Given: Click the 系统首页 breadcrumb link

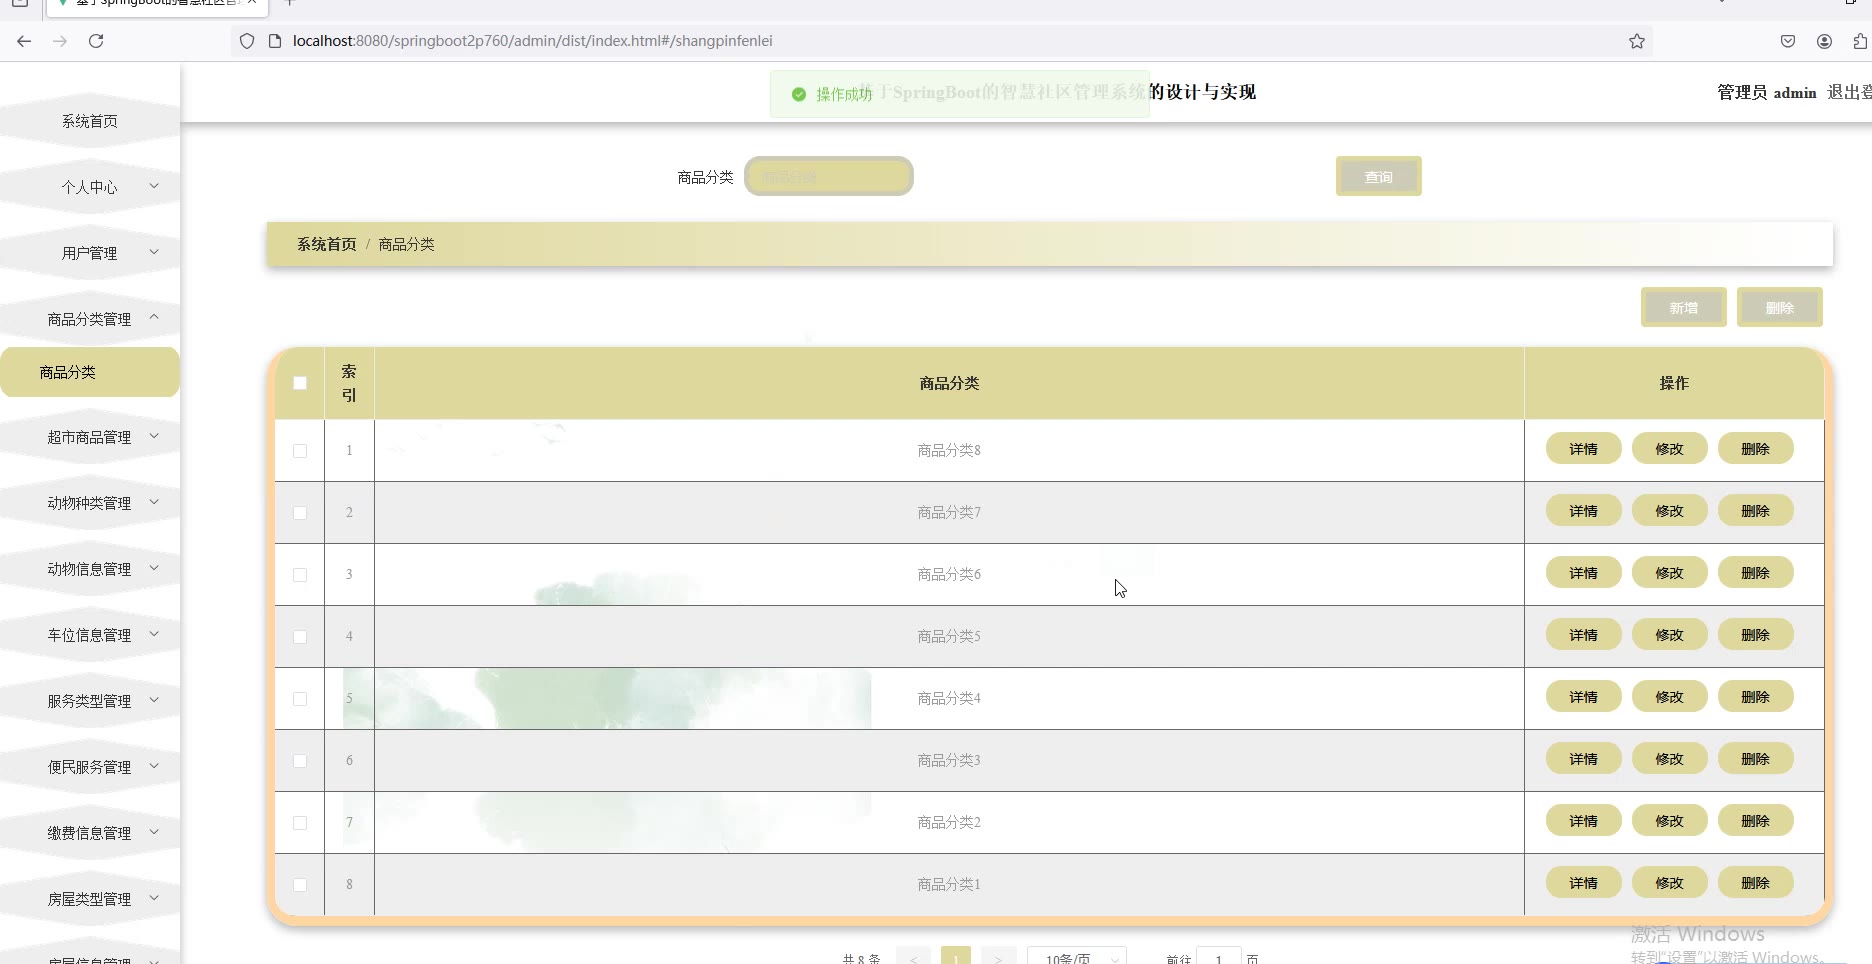Looking at the screenshot, I should click(326, 244).
